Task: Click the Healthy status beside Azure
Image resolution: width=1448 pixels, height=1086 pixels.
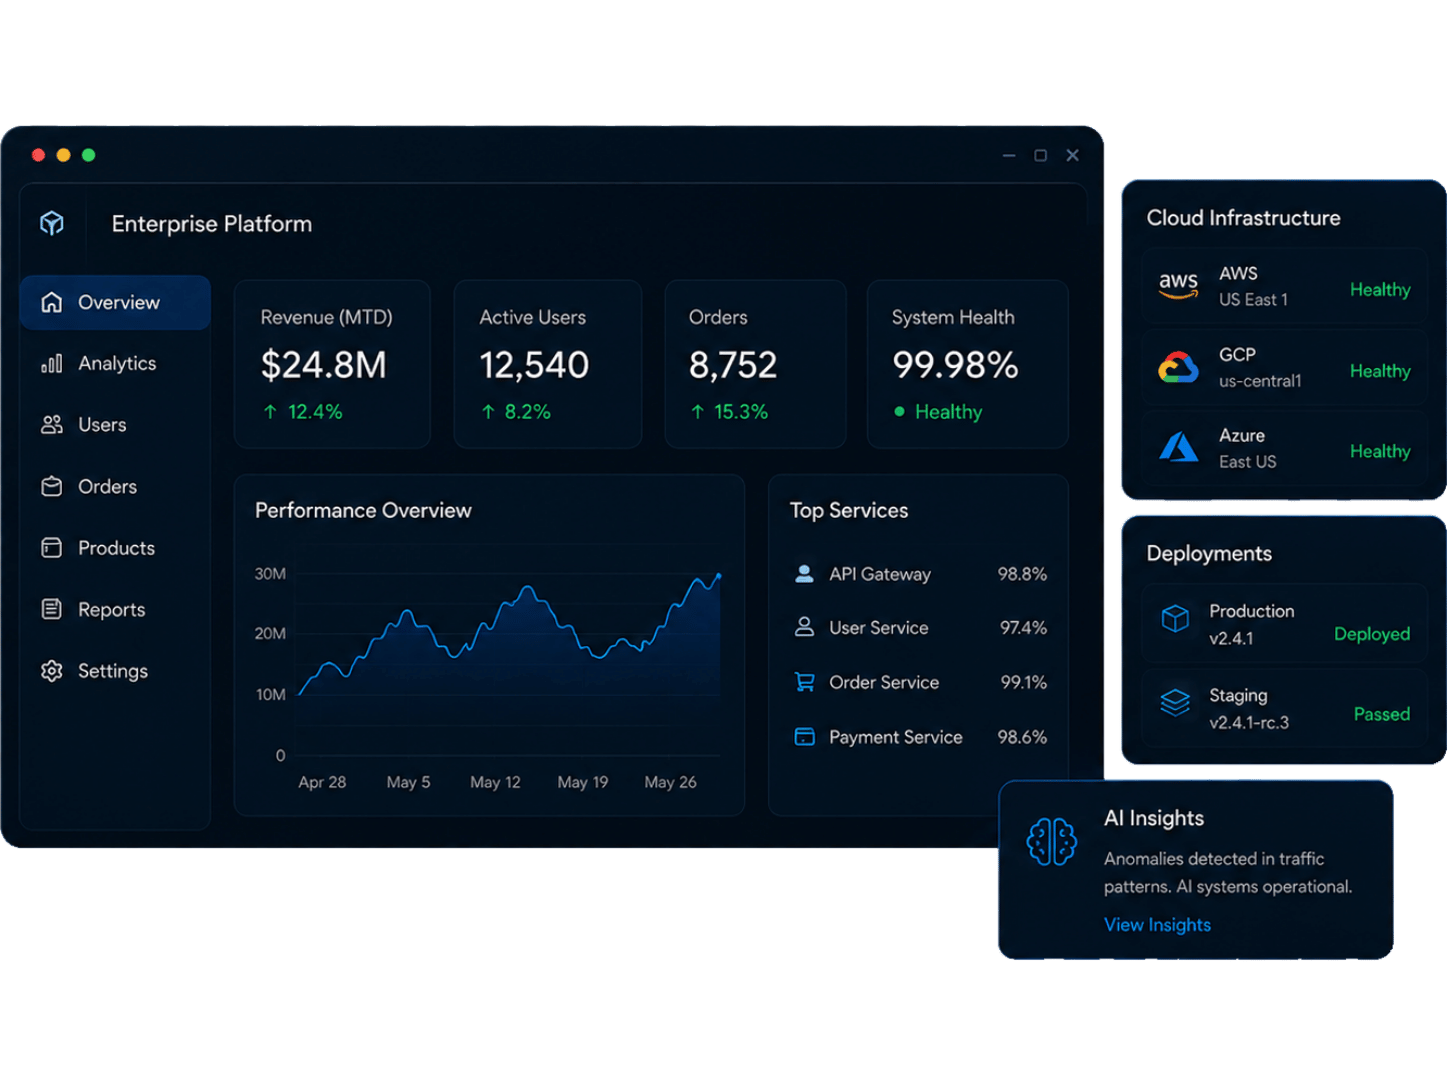Action: point(1380,451)
